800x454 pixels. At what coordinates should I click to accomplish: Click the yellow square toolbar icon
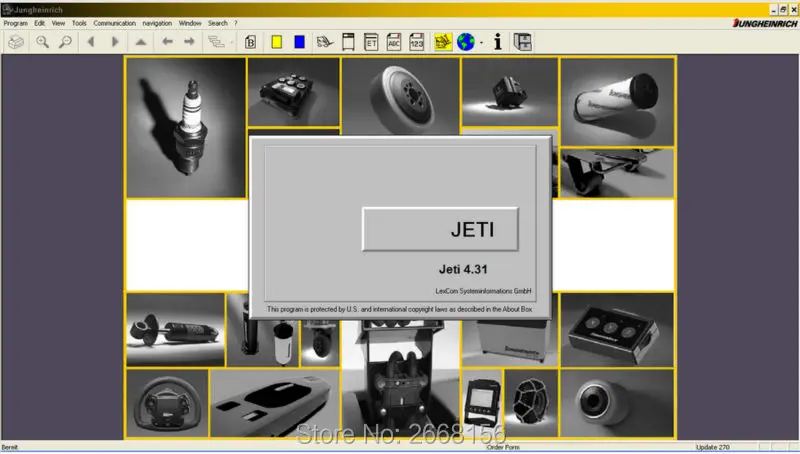tap(277, 42)
